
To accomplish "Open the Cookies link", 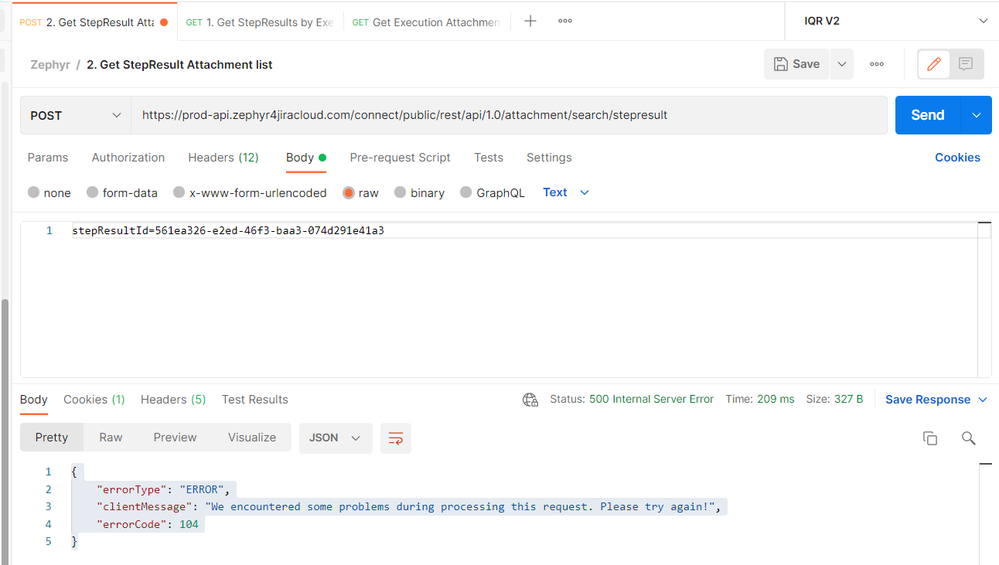I will (957, 158).
